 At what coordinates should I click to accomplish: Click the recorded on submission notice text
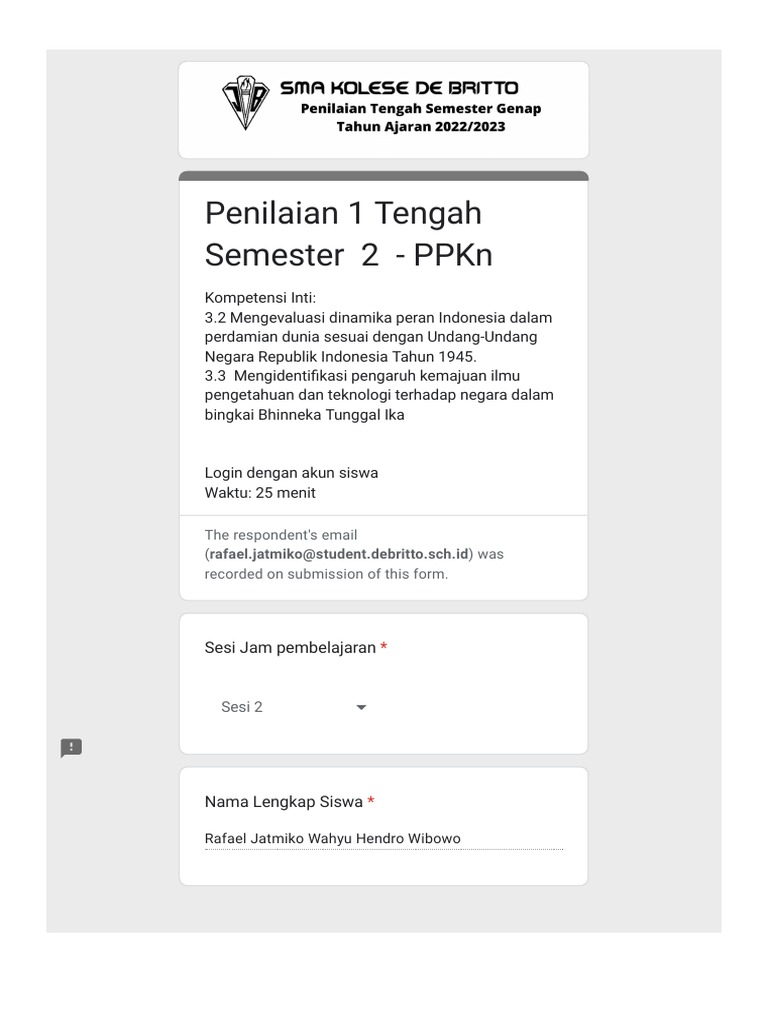326,574
